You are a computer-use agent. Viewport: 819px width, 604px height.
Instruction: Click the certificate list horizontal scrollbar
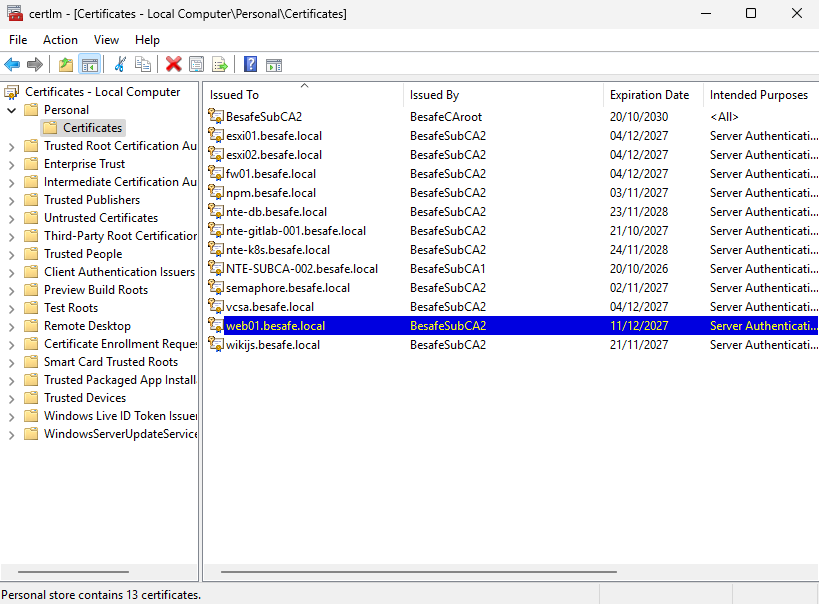[418, 572]
